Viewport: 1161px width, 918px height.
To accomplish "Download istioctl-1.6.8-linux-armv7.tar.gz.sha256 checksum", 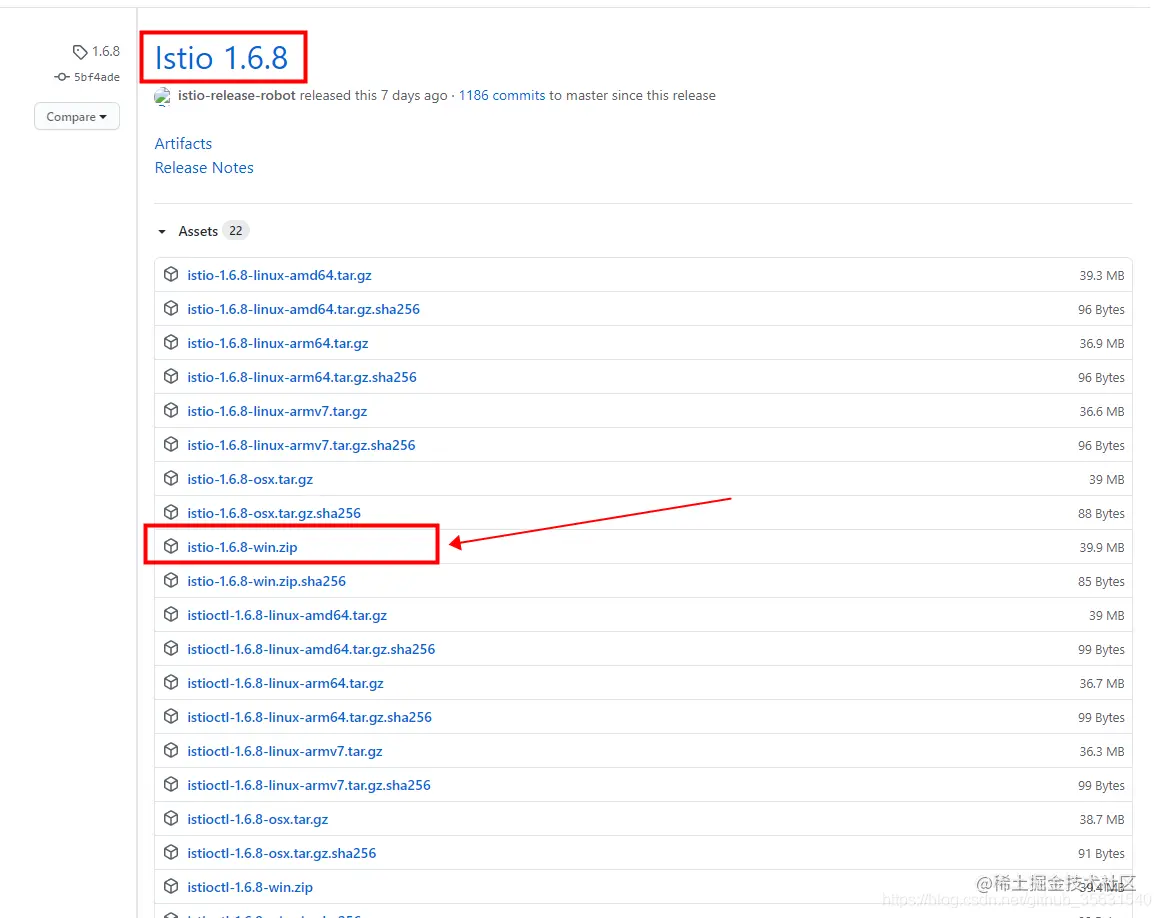I will [x=309, y=785].
